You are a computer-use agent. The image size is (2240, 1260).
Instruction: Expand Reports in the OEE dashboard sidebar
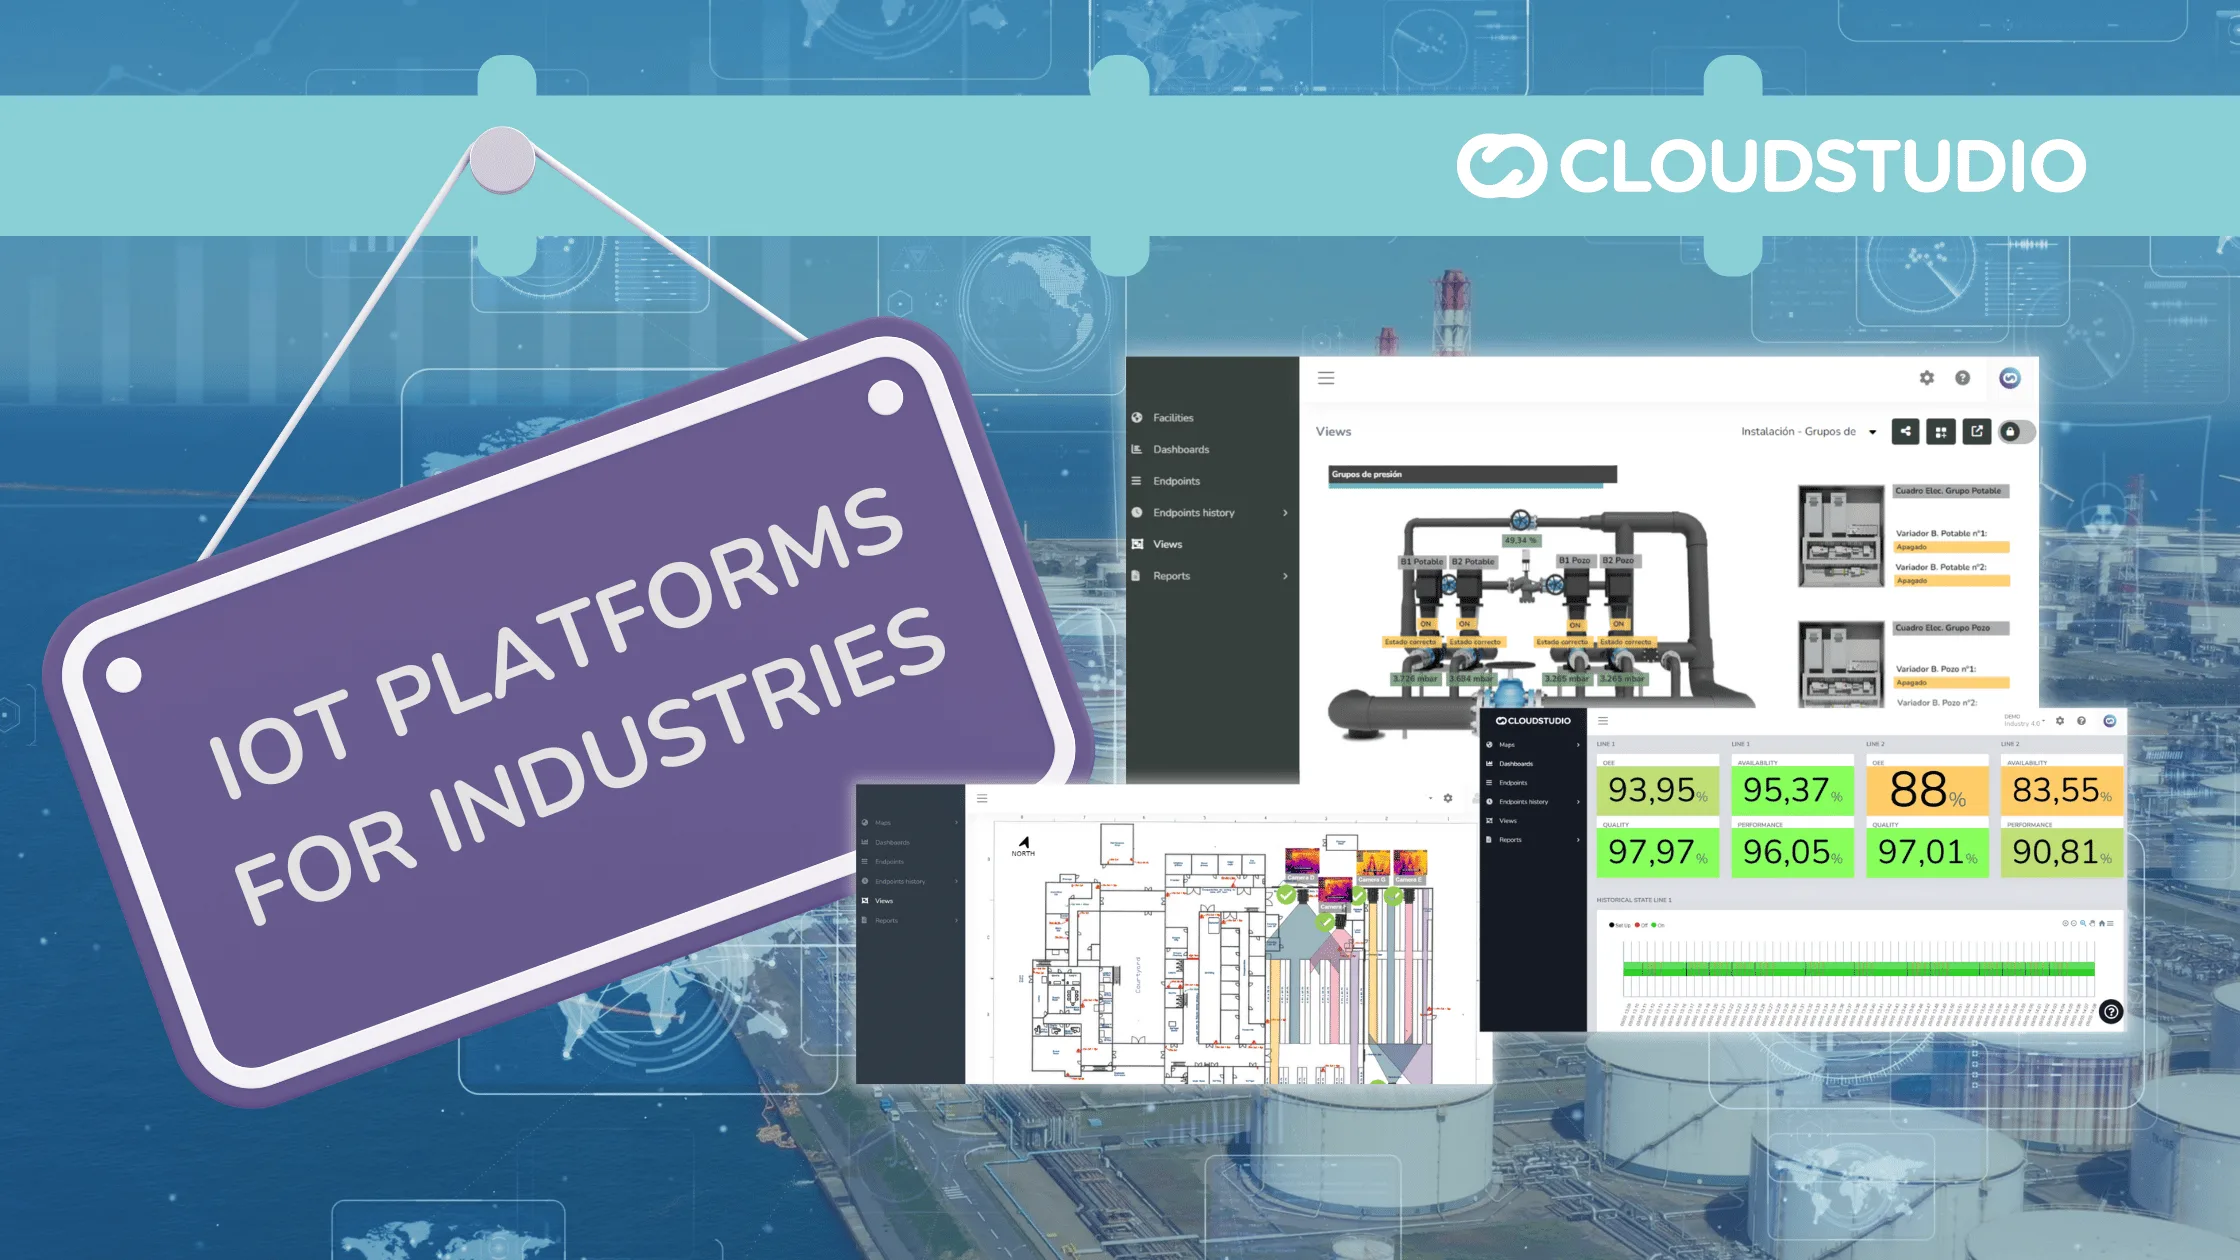tap(1533, 840)
